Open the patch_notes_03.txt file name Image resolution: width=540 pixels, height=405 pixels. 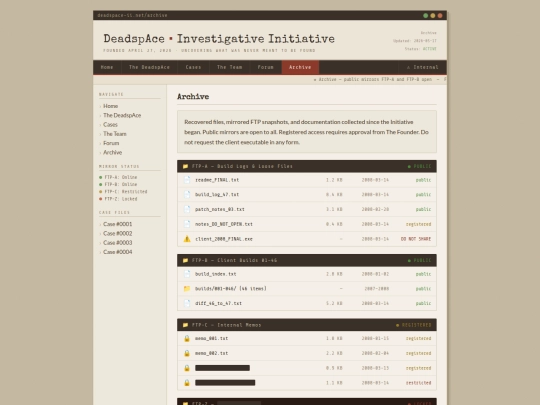220,209
